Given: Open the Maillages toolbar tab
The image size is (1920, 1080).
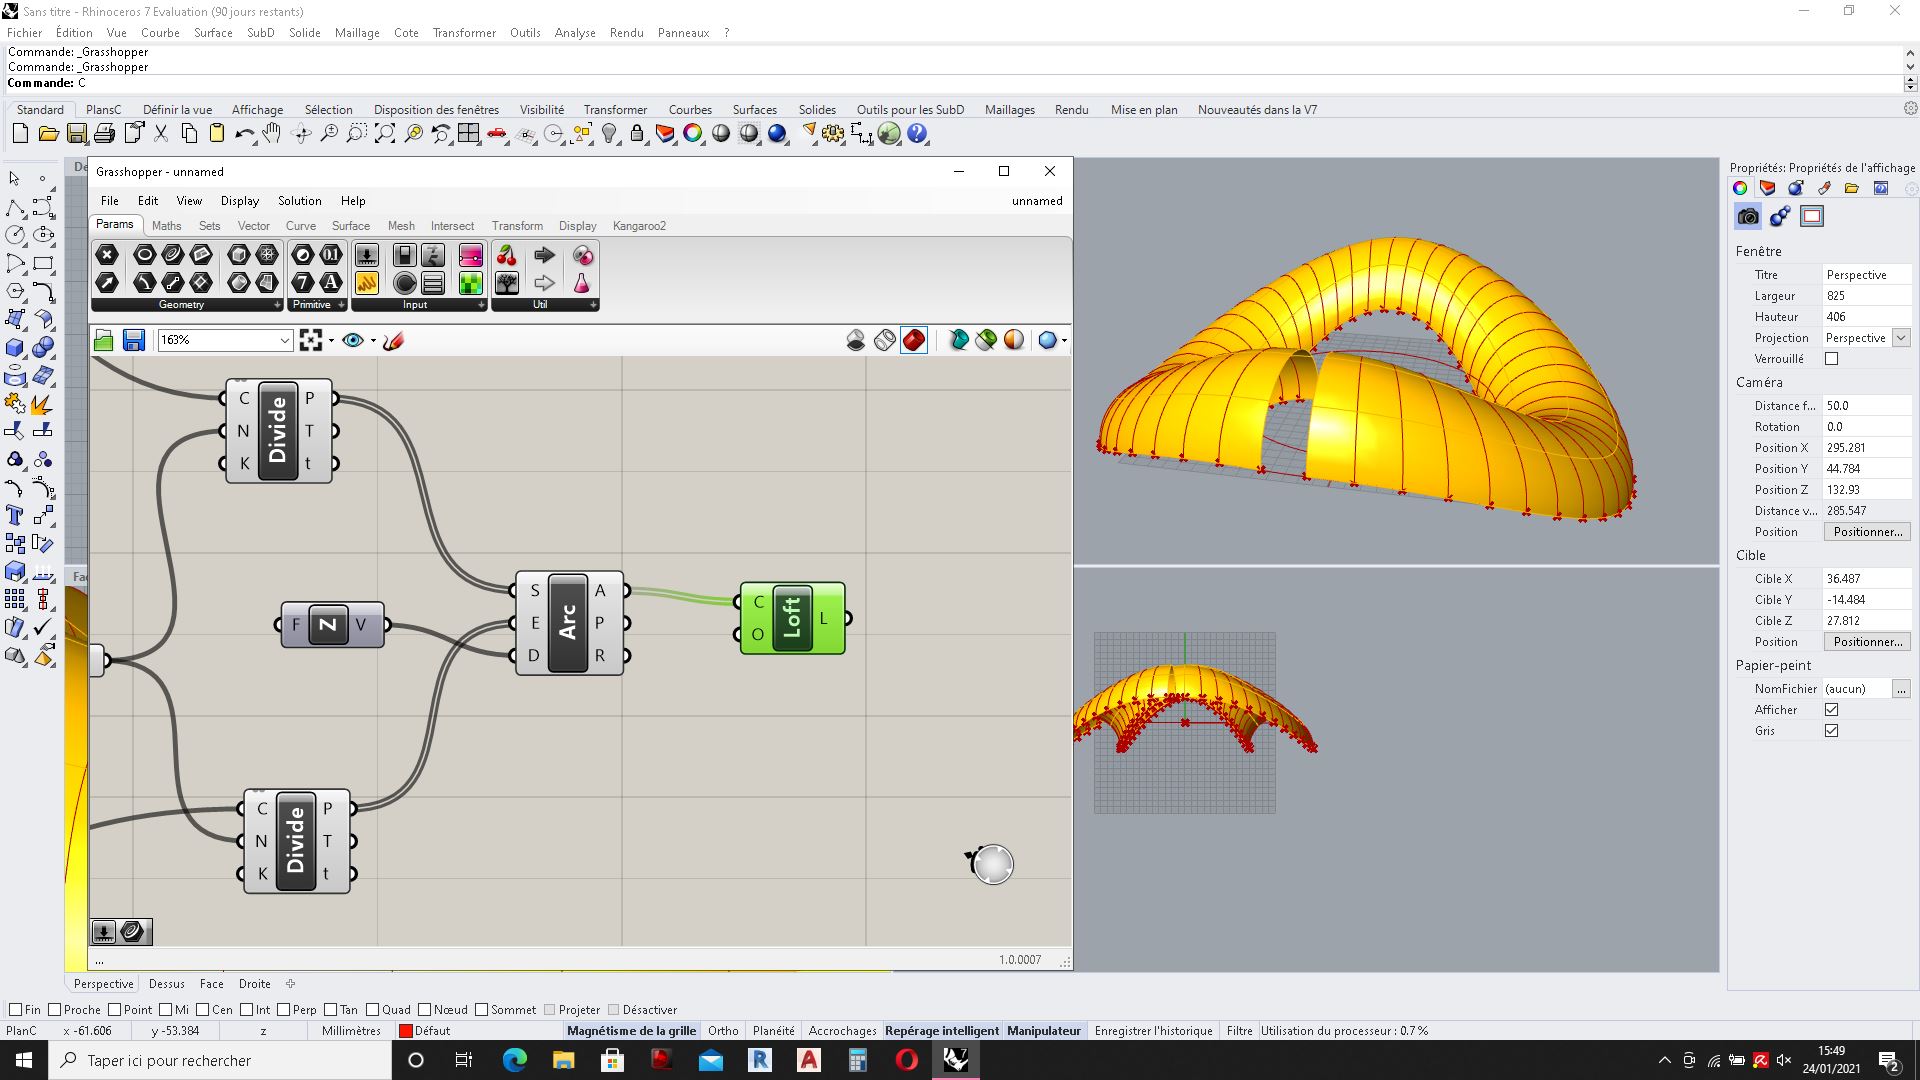Looking at the screenshot, I should [x=1009, y=110].
